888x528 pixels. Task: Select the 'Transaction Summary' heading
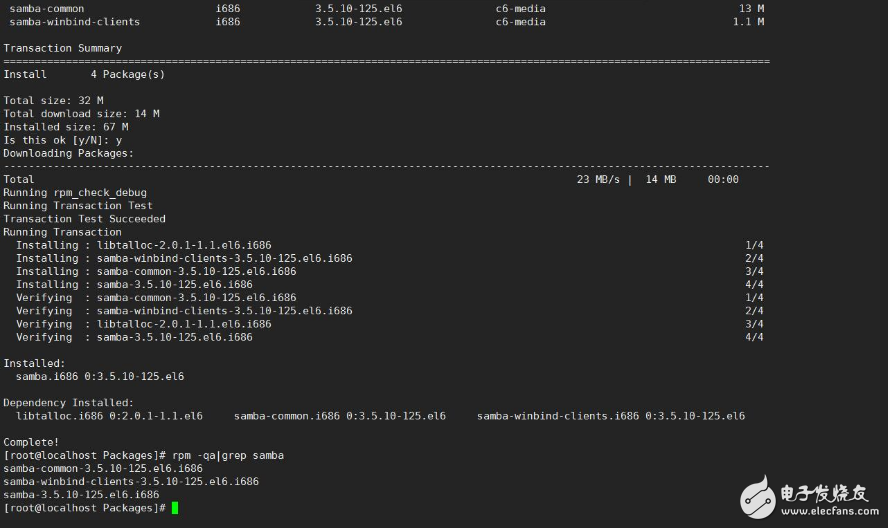[x=62, y=48]
